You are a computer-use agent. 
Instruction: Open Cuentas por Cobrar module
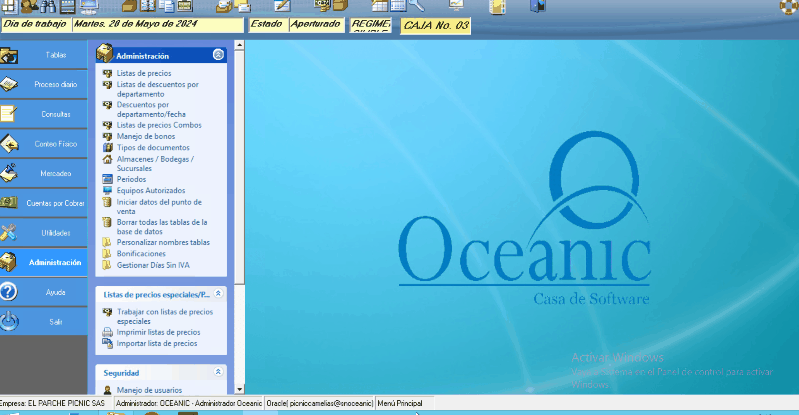55,203
